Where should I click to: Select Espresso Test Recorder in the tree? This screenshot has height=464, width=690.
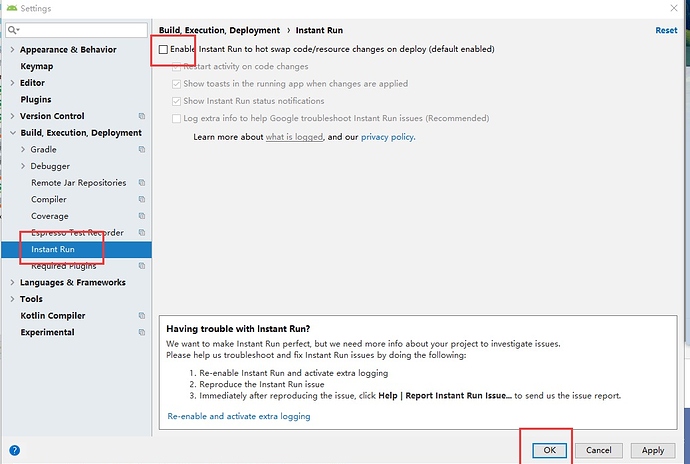77,232
